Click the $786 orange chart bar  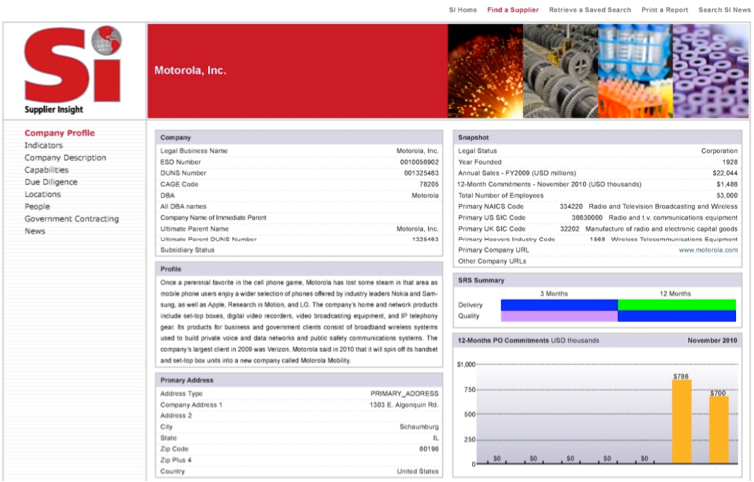click(681, 421)
